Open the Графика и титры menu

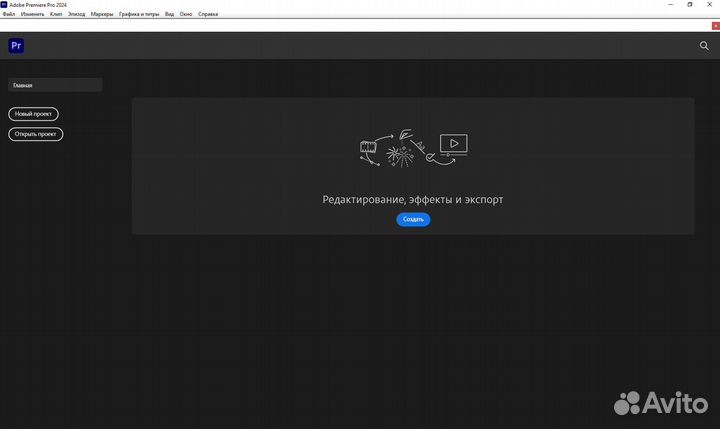[x=139, y=14]
